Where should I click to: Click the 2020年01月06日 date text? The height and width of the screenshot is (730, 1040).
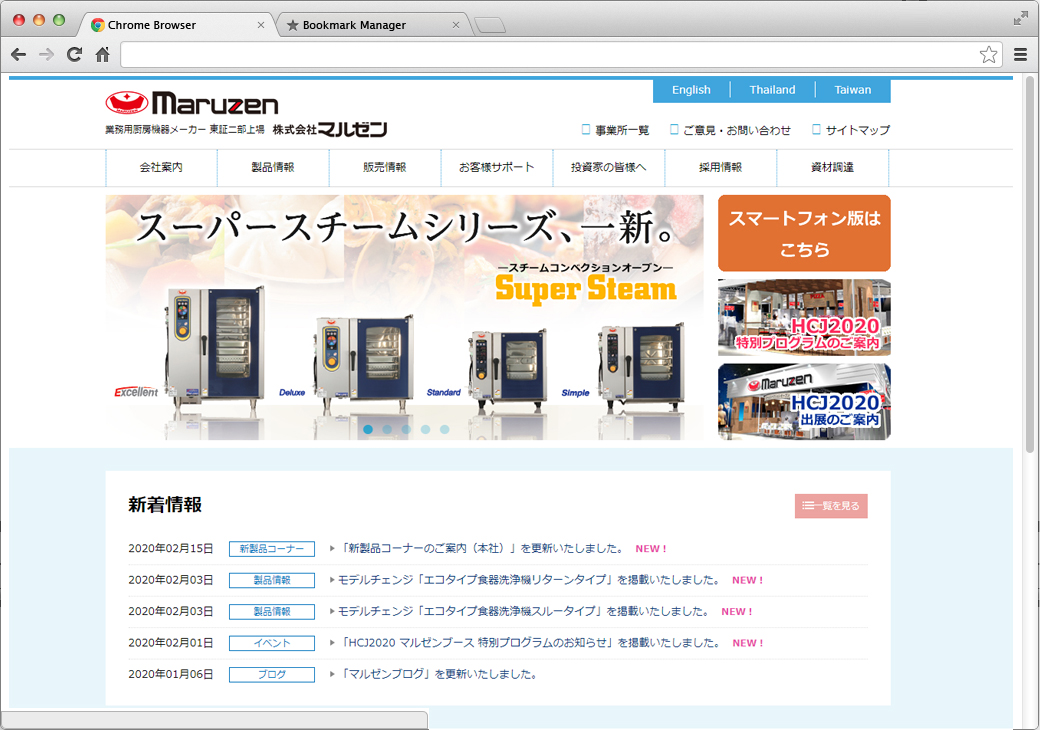tap(170, 674)
